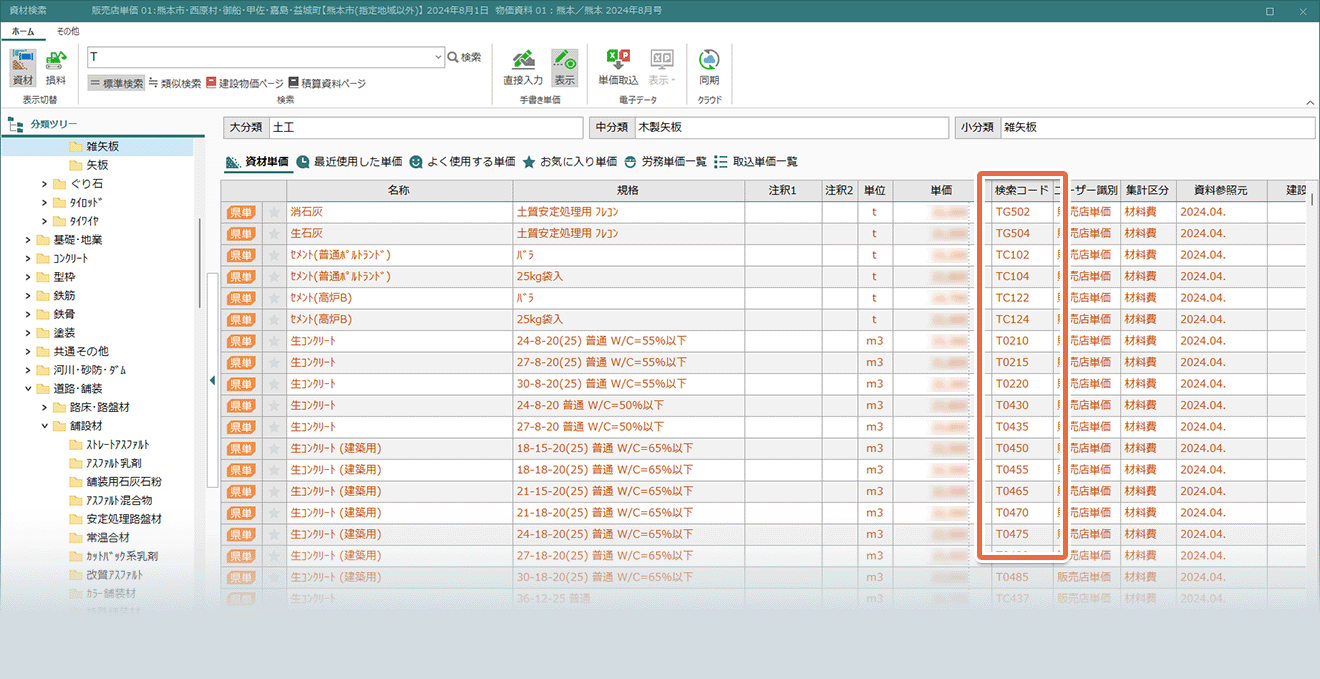
Task: Sort by 規格 column header
Action: 628,190
